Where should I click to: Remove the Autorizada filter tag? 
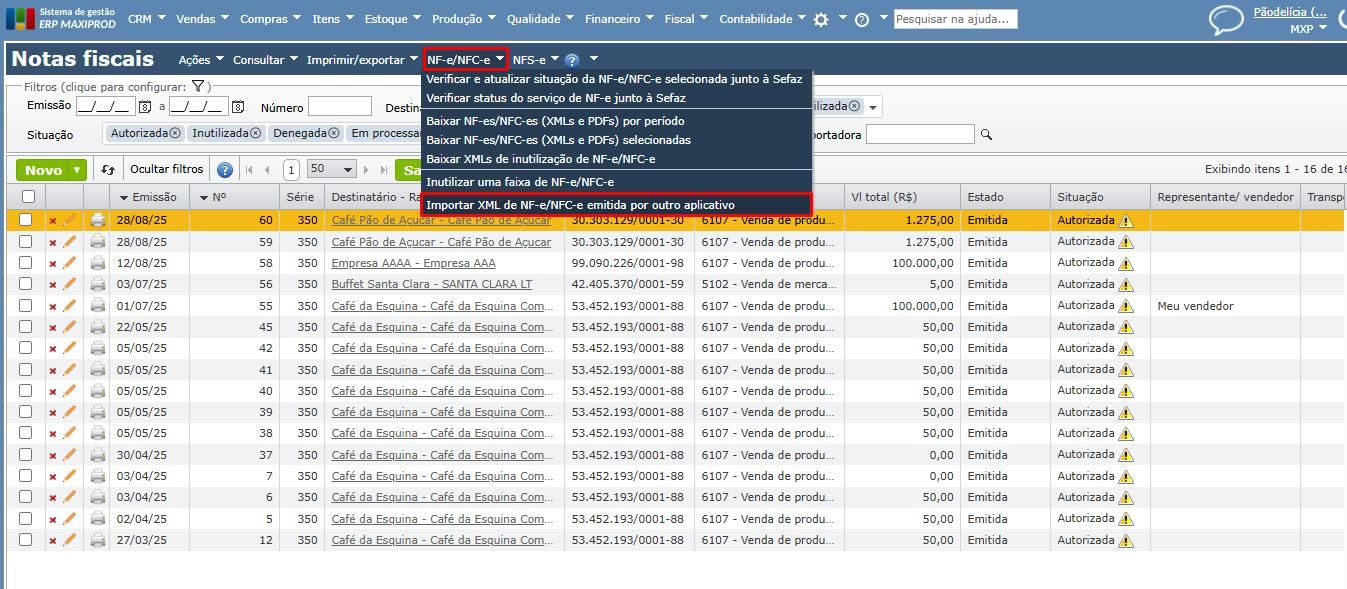tap(175, 133)
